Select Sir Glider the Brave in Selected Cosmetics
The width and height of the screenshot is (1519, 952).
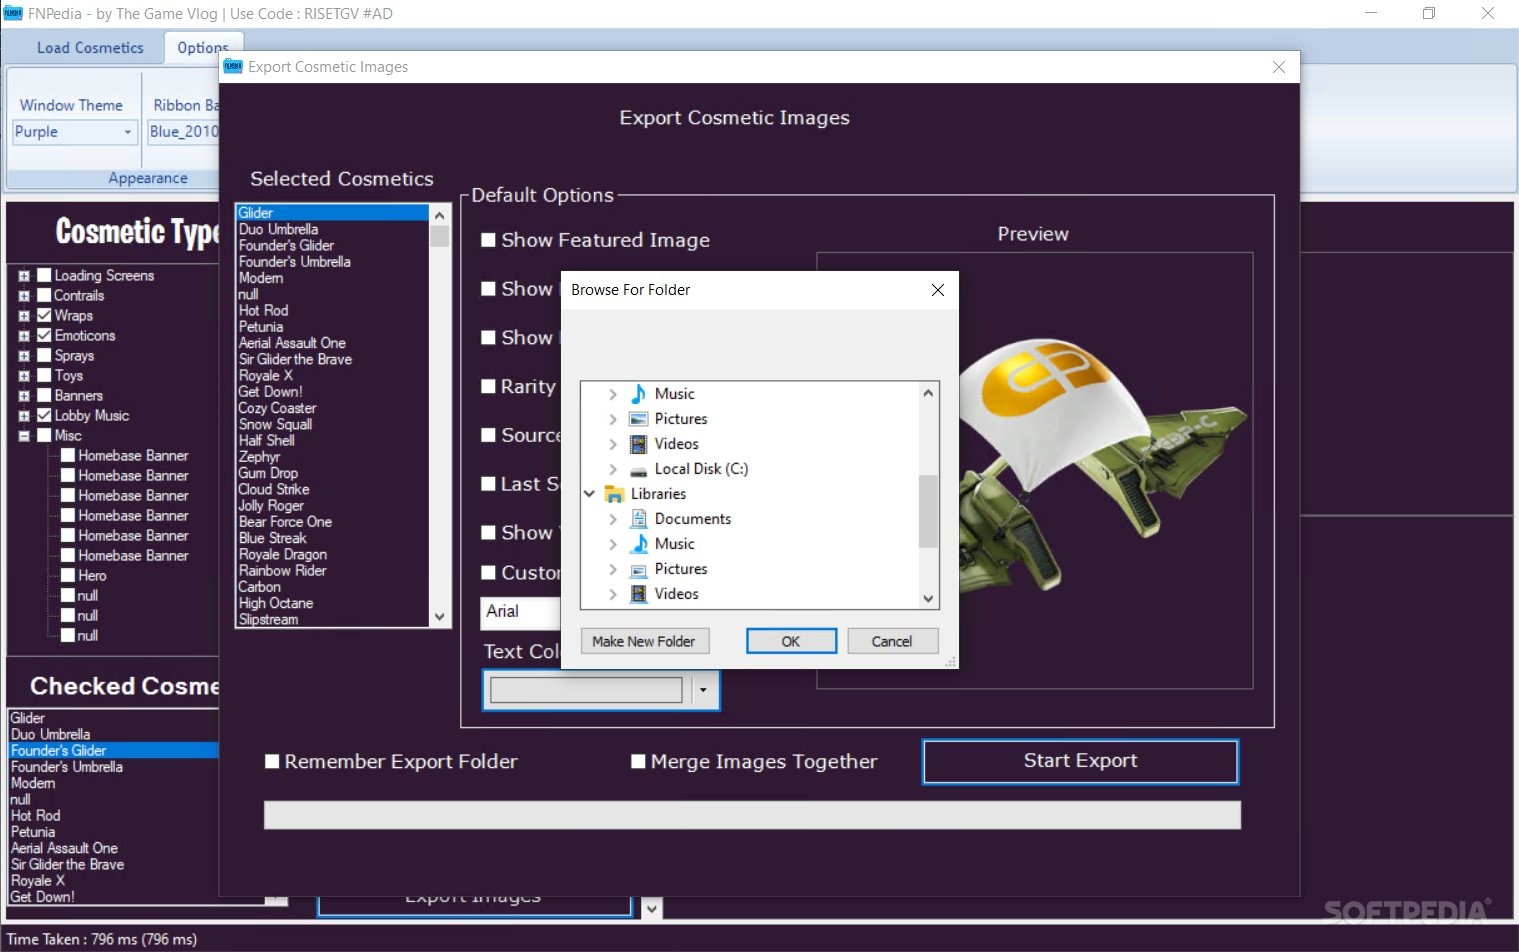295,359
